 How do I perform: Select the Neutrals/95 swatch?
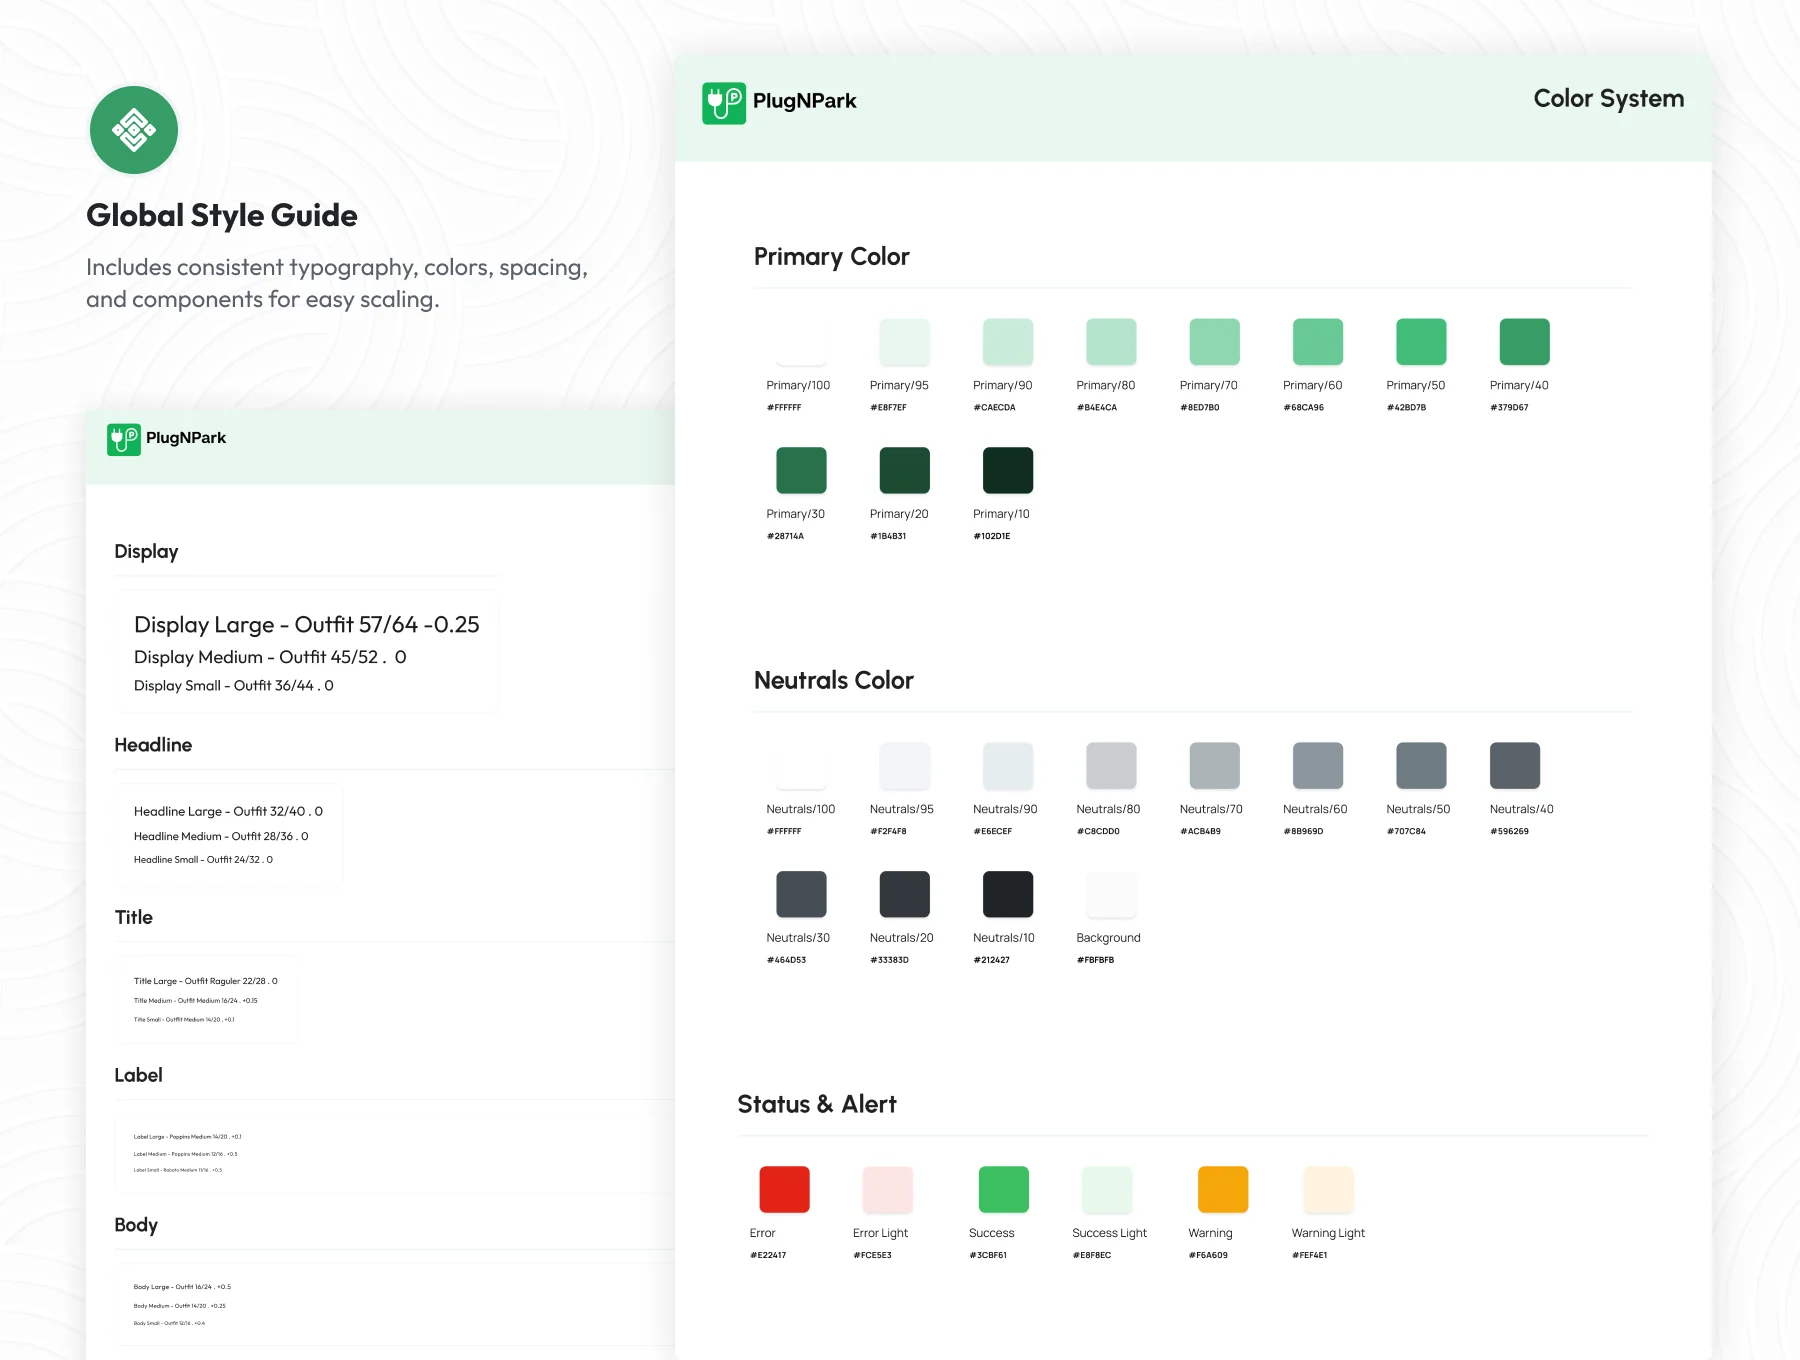tap(904, 766)
